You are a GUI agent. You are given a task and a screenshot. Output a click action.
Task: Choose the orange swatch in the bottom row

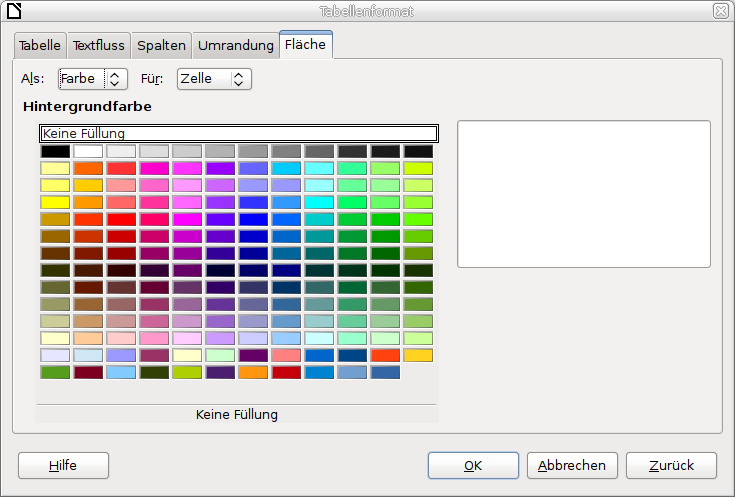click(253, 372)
